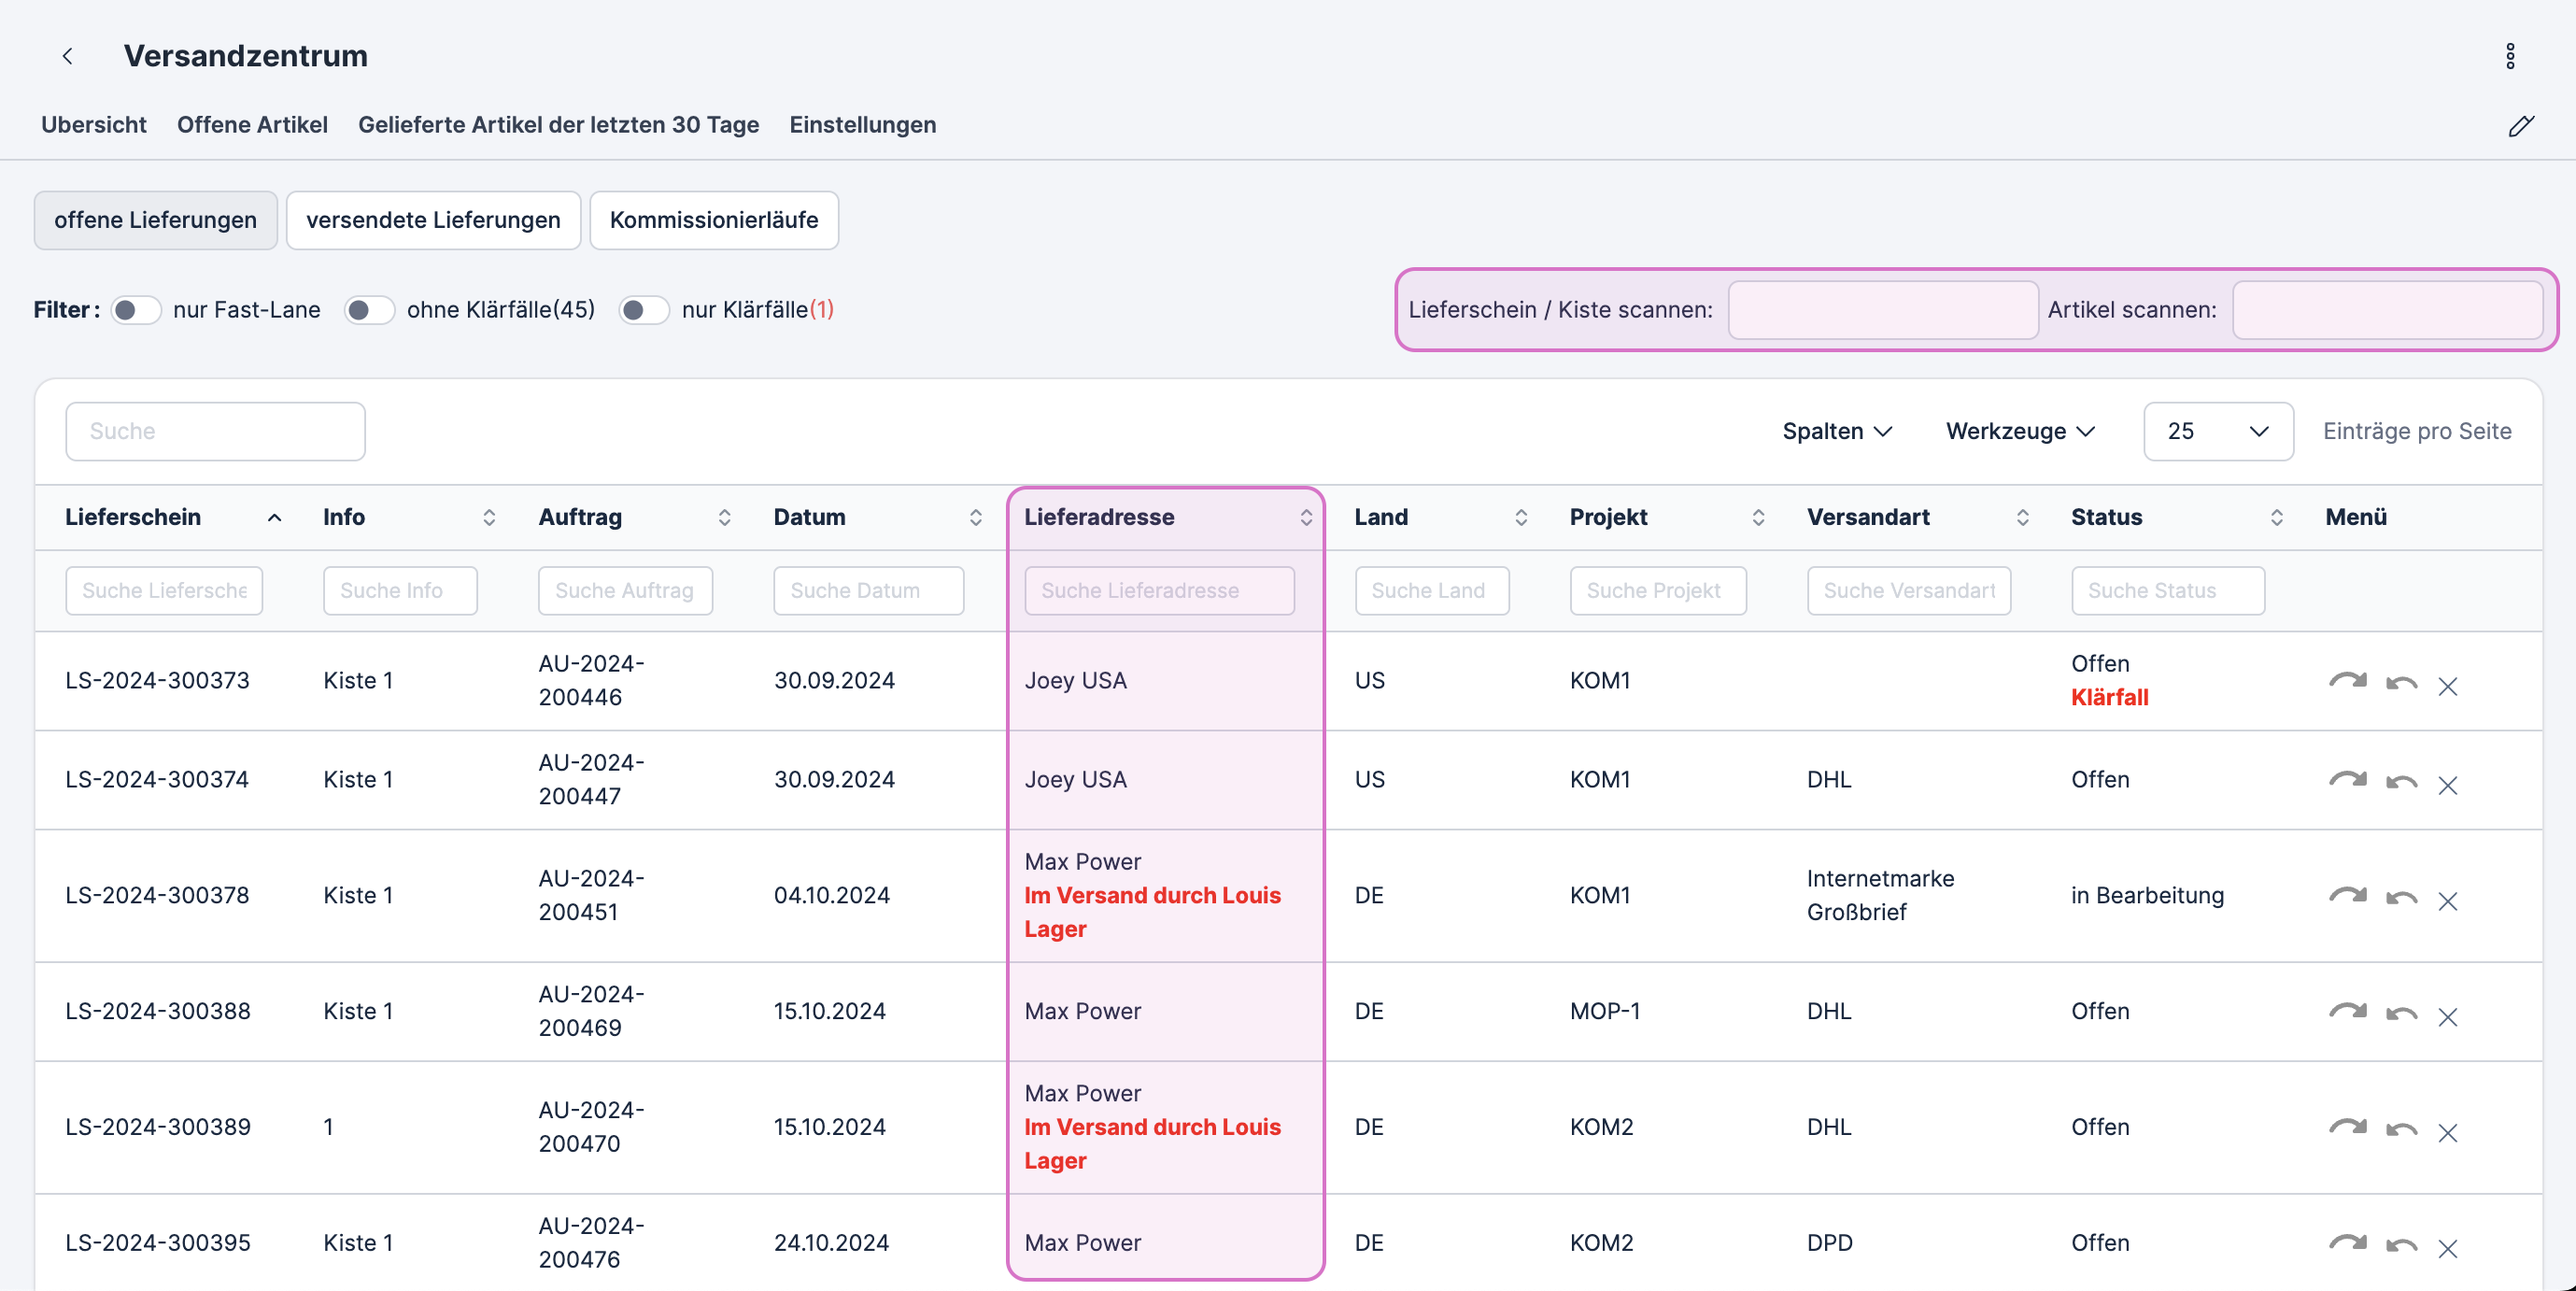Toggle the ohne Klärfälle filter
The width and height of the screenshot is (2576, 1291).
(369, 310)
